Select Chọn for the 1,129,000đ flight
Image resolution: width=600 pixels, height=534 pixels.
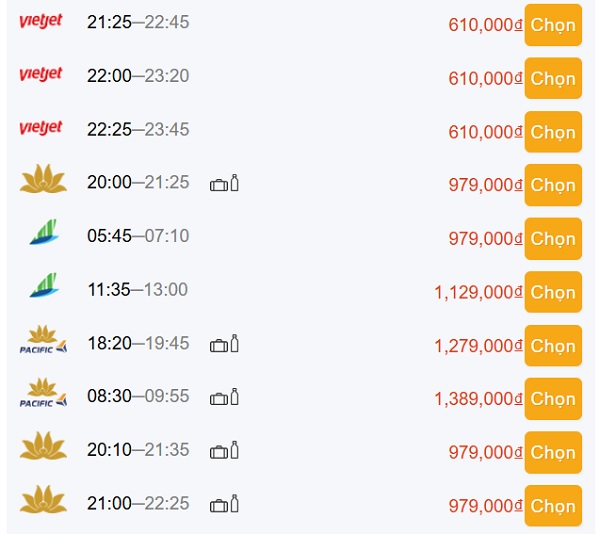[x=553, y=292]
